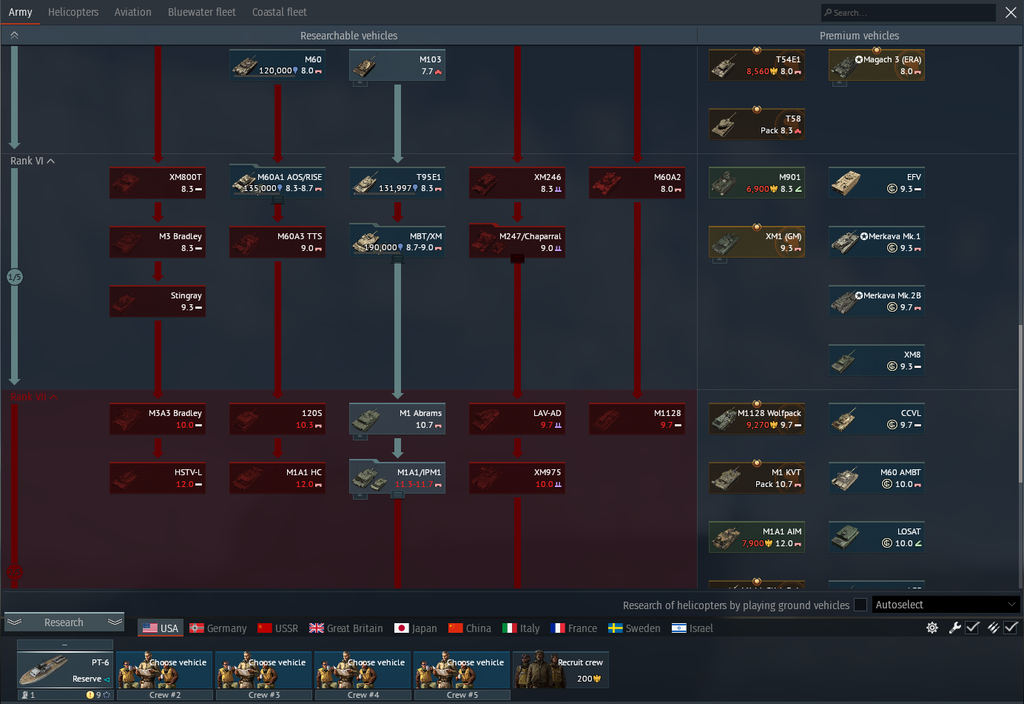
Task: Focus the Search input field
Action: 908,12
